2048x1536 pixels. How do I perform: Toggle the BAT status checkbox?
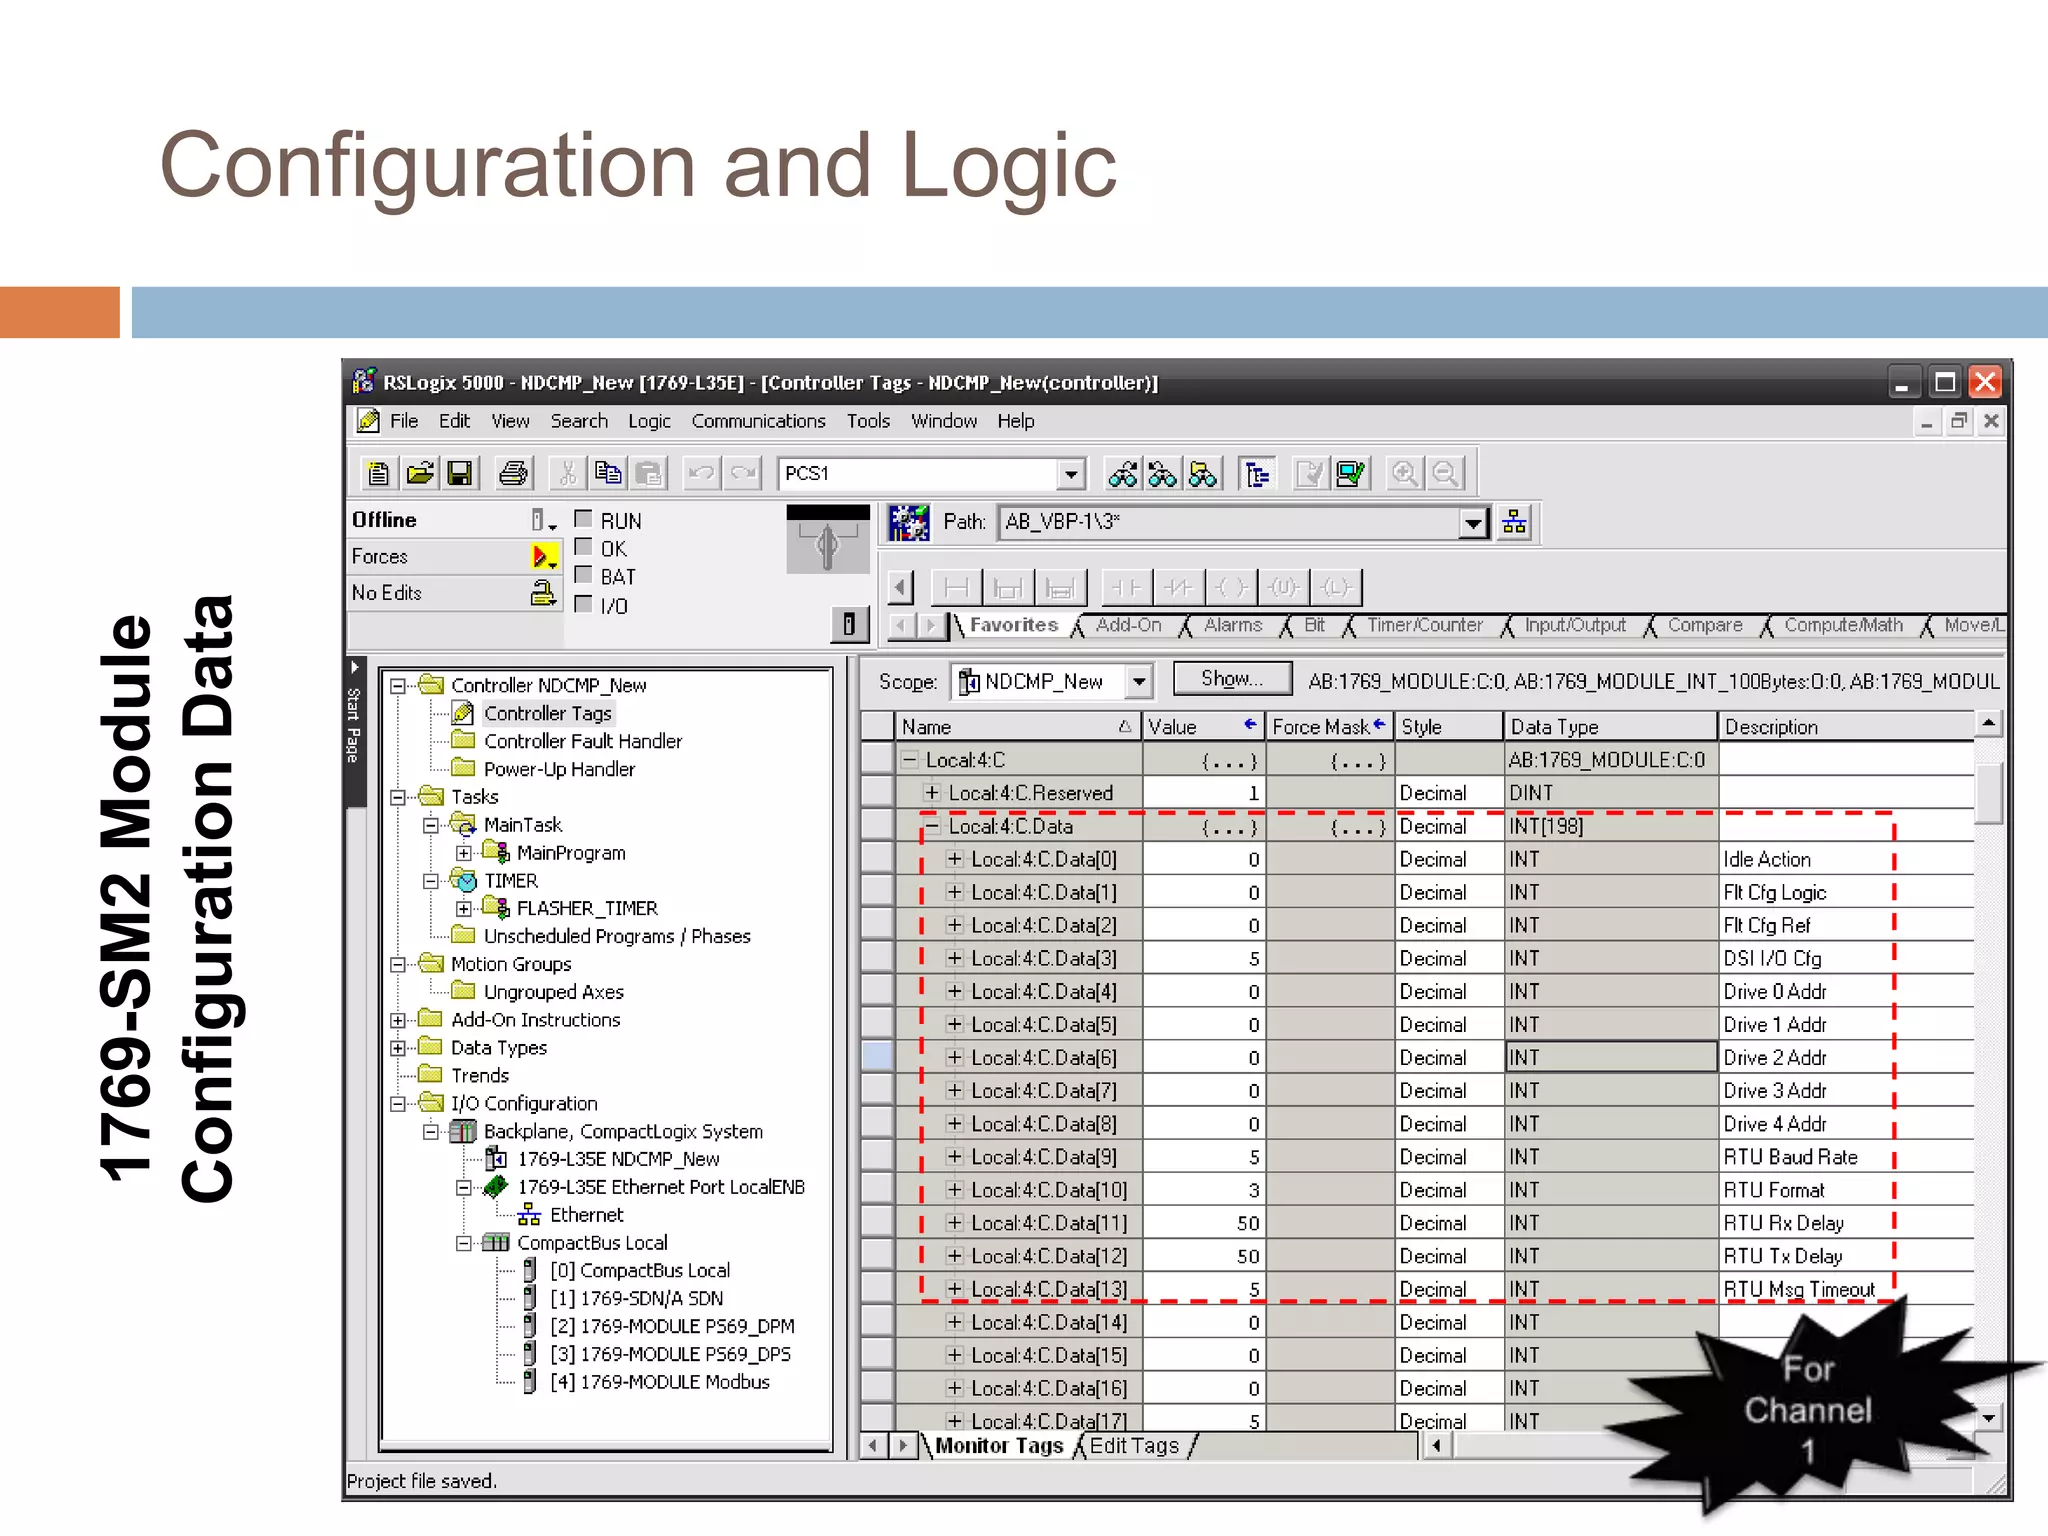click(x=584, y=575)
